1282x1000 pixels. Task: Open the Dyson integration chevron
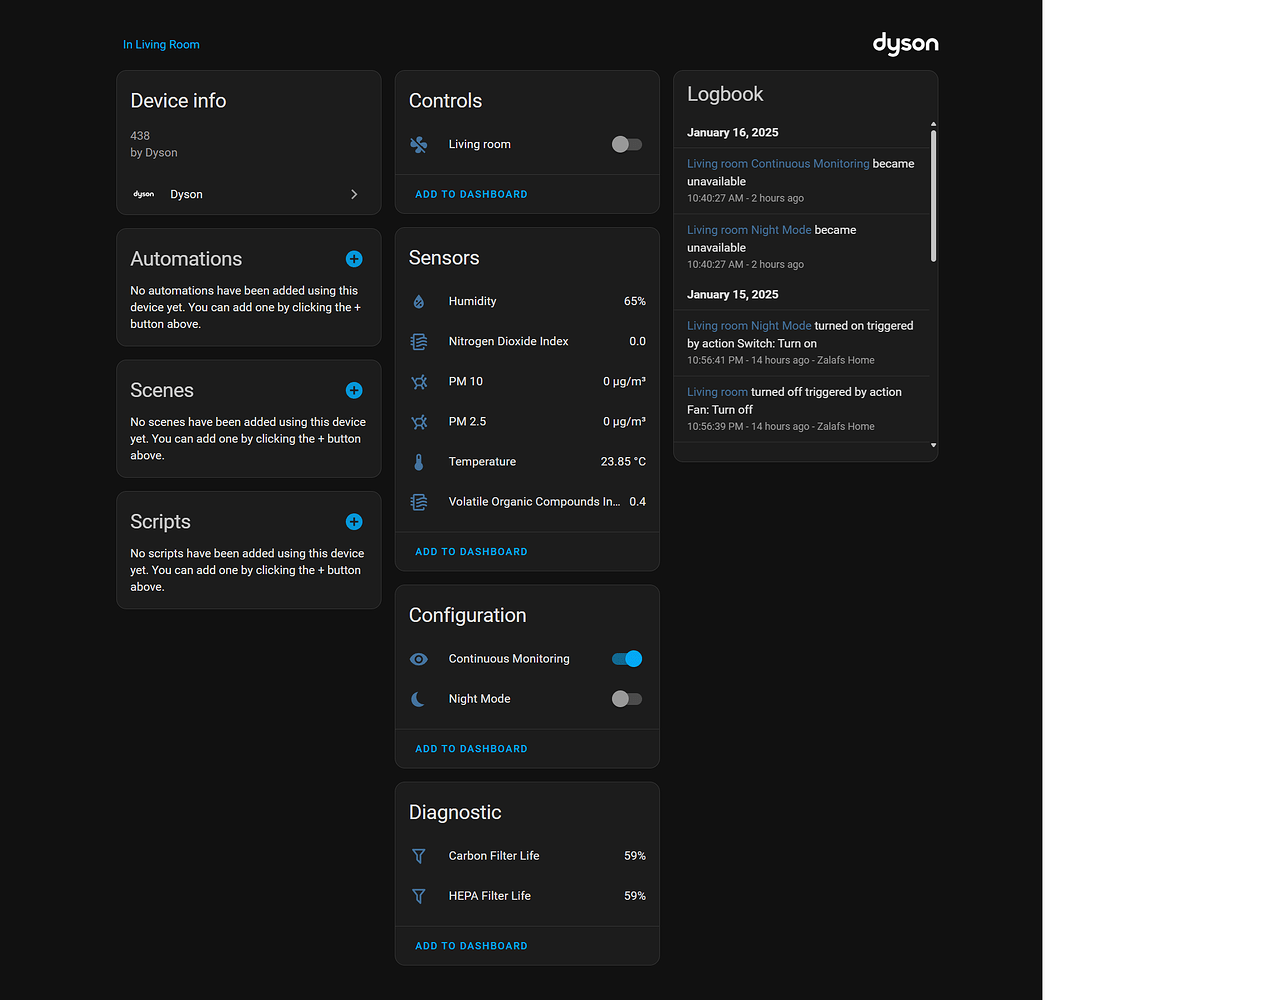tap(354, 195)
